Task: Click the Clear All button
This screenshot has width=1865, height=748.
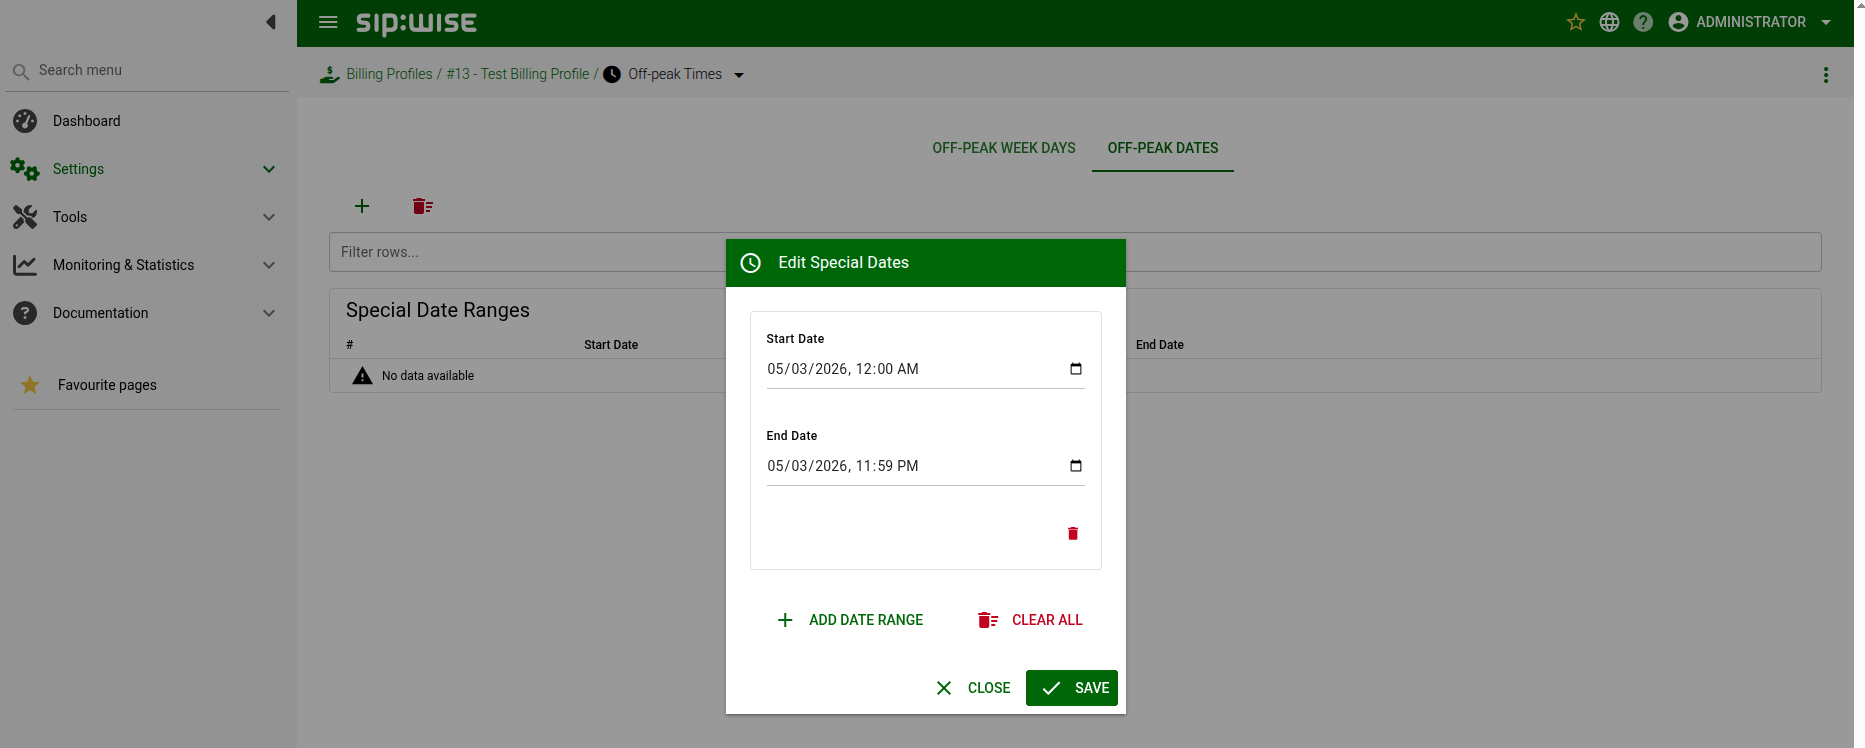Action: click(x=1030, y=620)
